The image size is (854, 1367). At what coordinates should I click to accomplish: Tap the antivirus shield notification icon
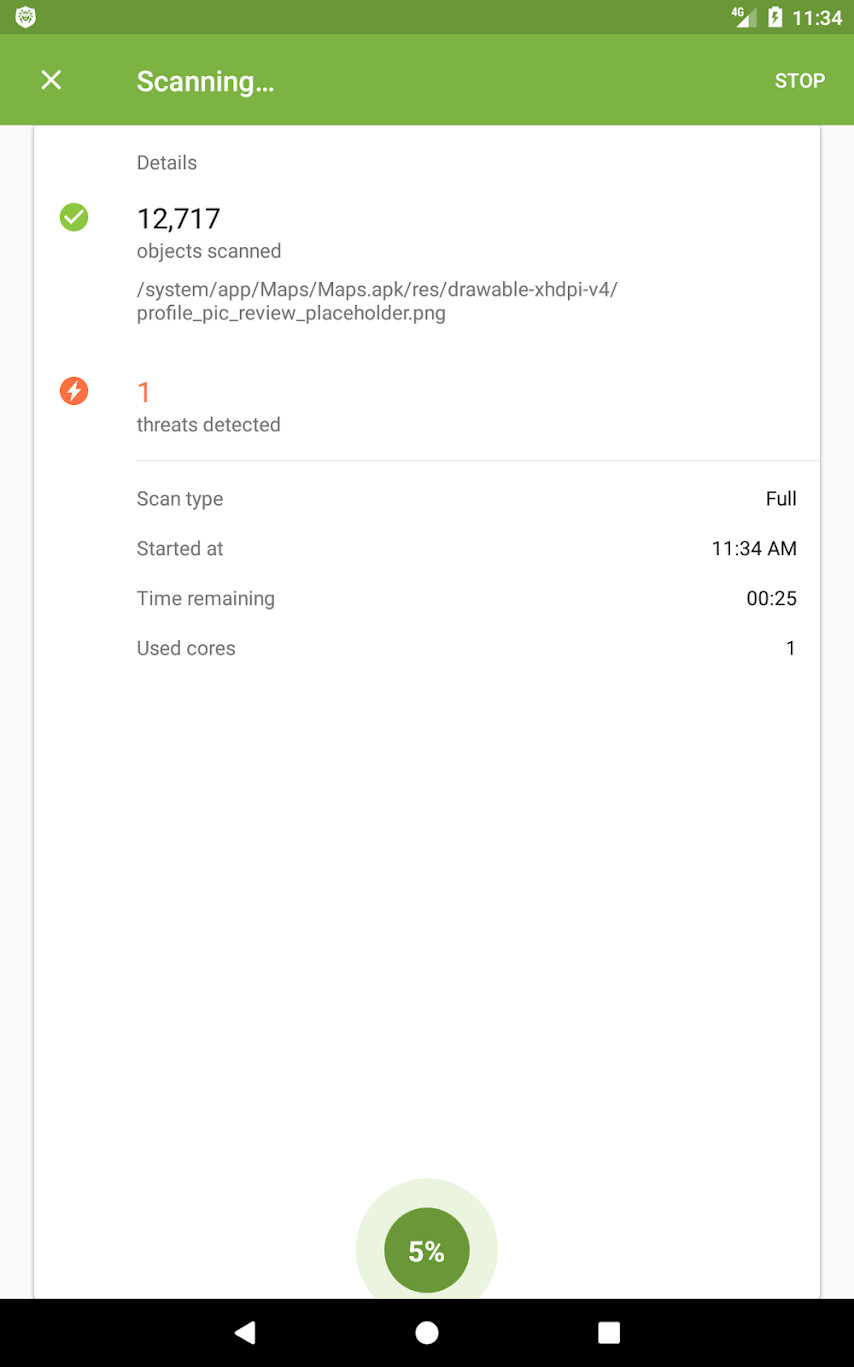pos(26,17)
